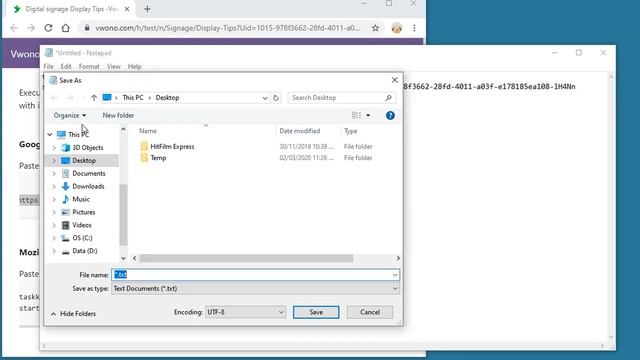Screen dimensions: 640x360
Task: Click the File name input field
Action: tap(256, 275)
